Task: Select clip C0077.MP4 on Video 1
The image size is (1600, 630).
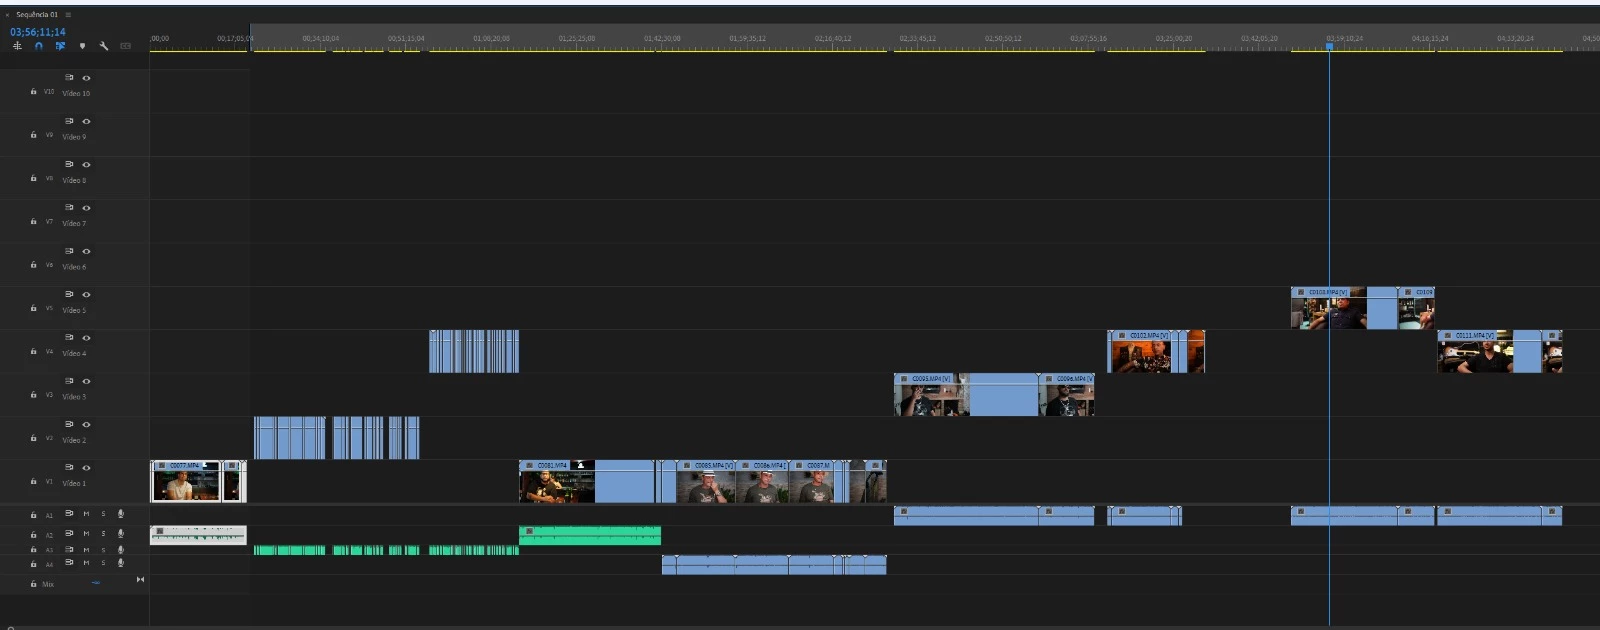Action: 186,481
